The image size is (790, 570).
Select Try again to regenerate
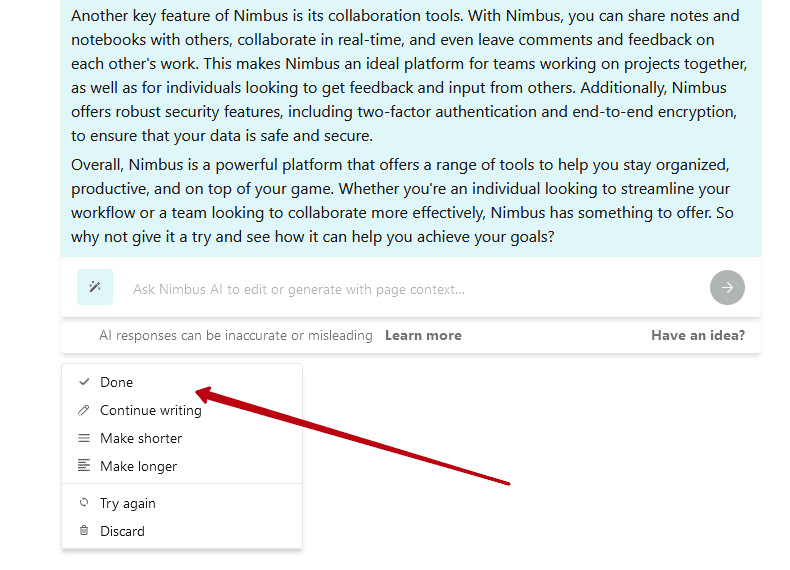click(x=182, y=503)
